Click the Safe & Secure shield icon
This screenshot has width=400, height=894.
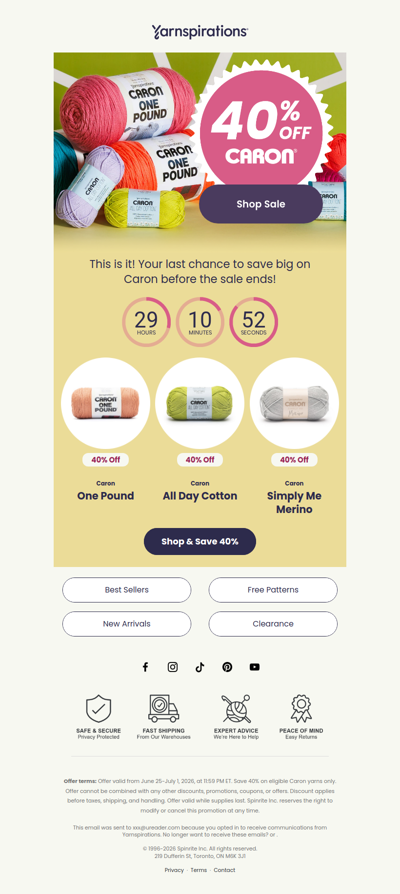(99, 709)
